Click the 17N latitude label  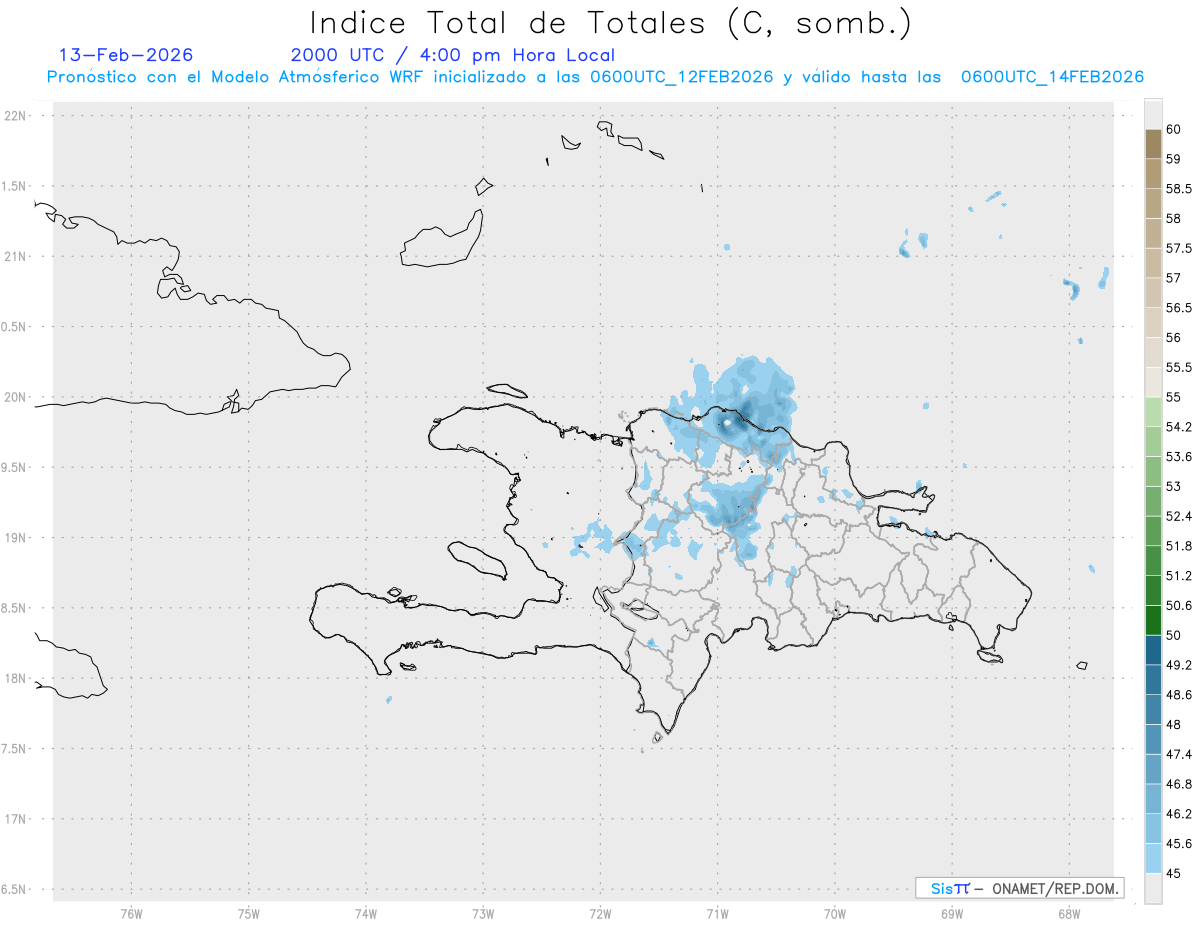(x=17, y=819)
